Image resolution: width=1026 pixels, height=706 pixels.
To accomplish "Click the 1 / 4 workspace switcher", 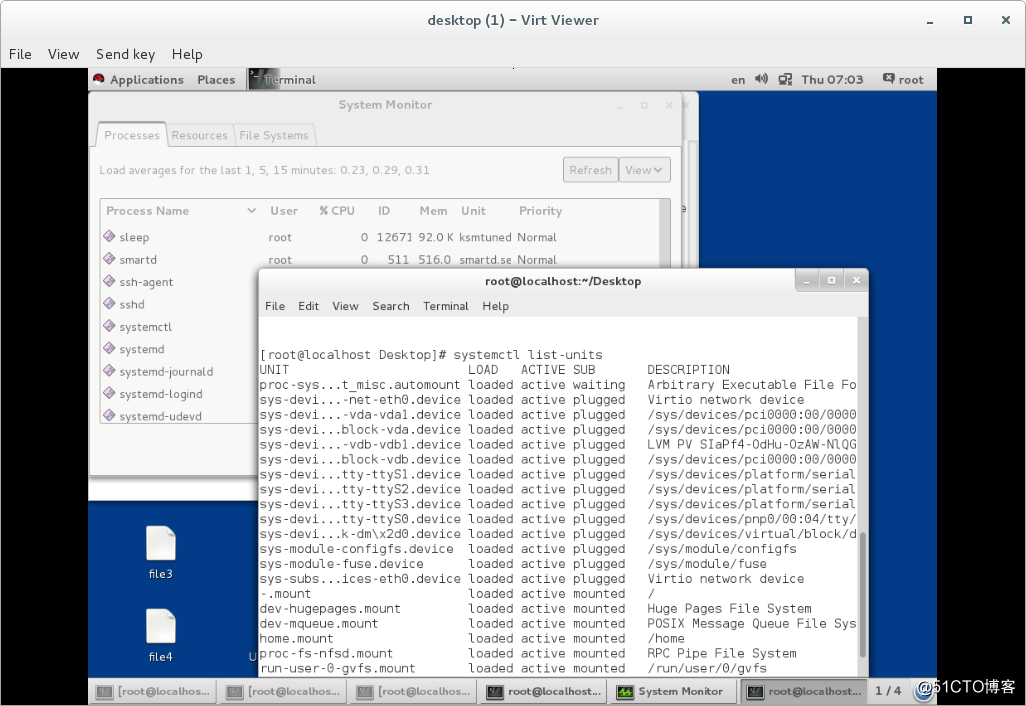I will pyautogui.click(x=888, y=691).
